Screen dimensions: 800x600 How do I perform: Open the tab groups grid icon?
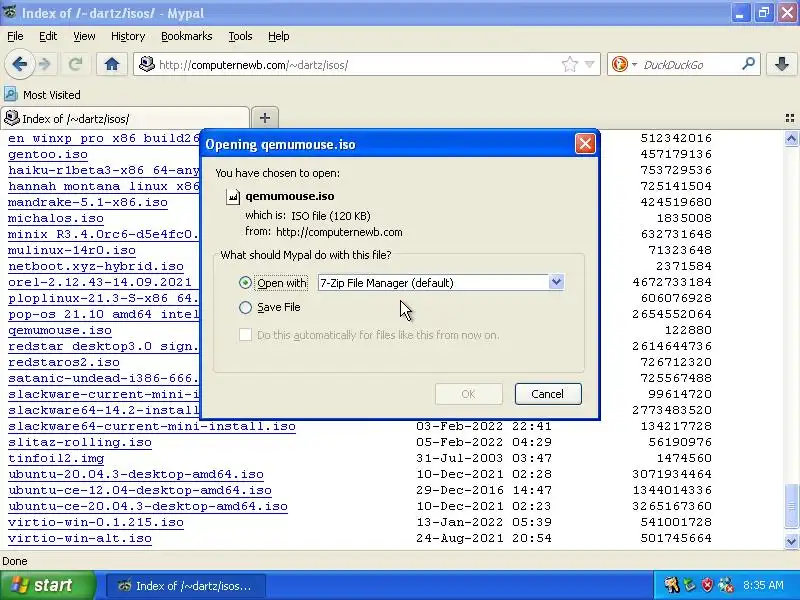pos(789,118)
